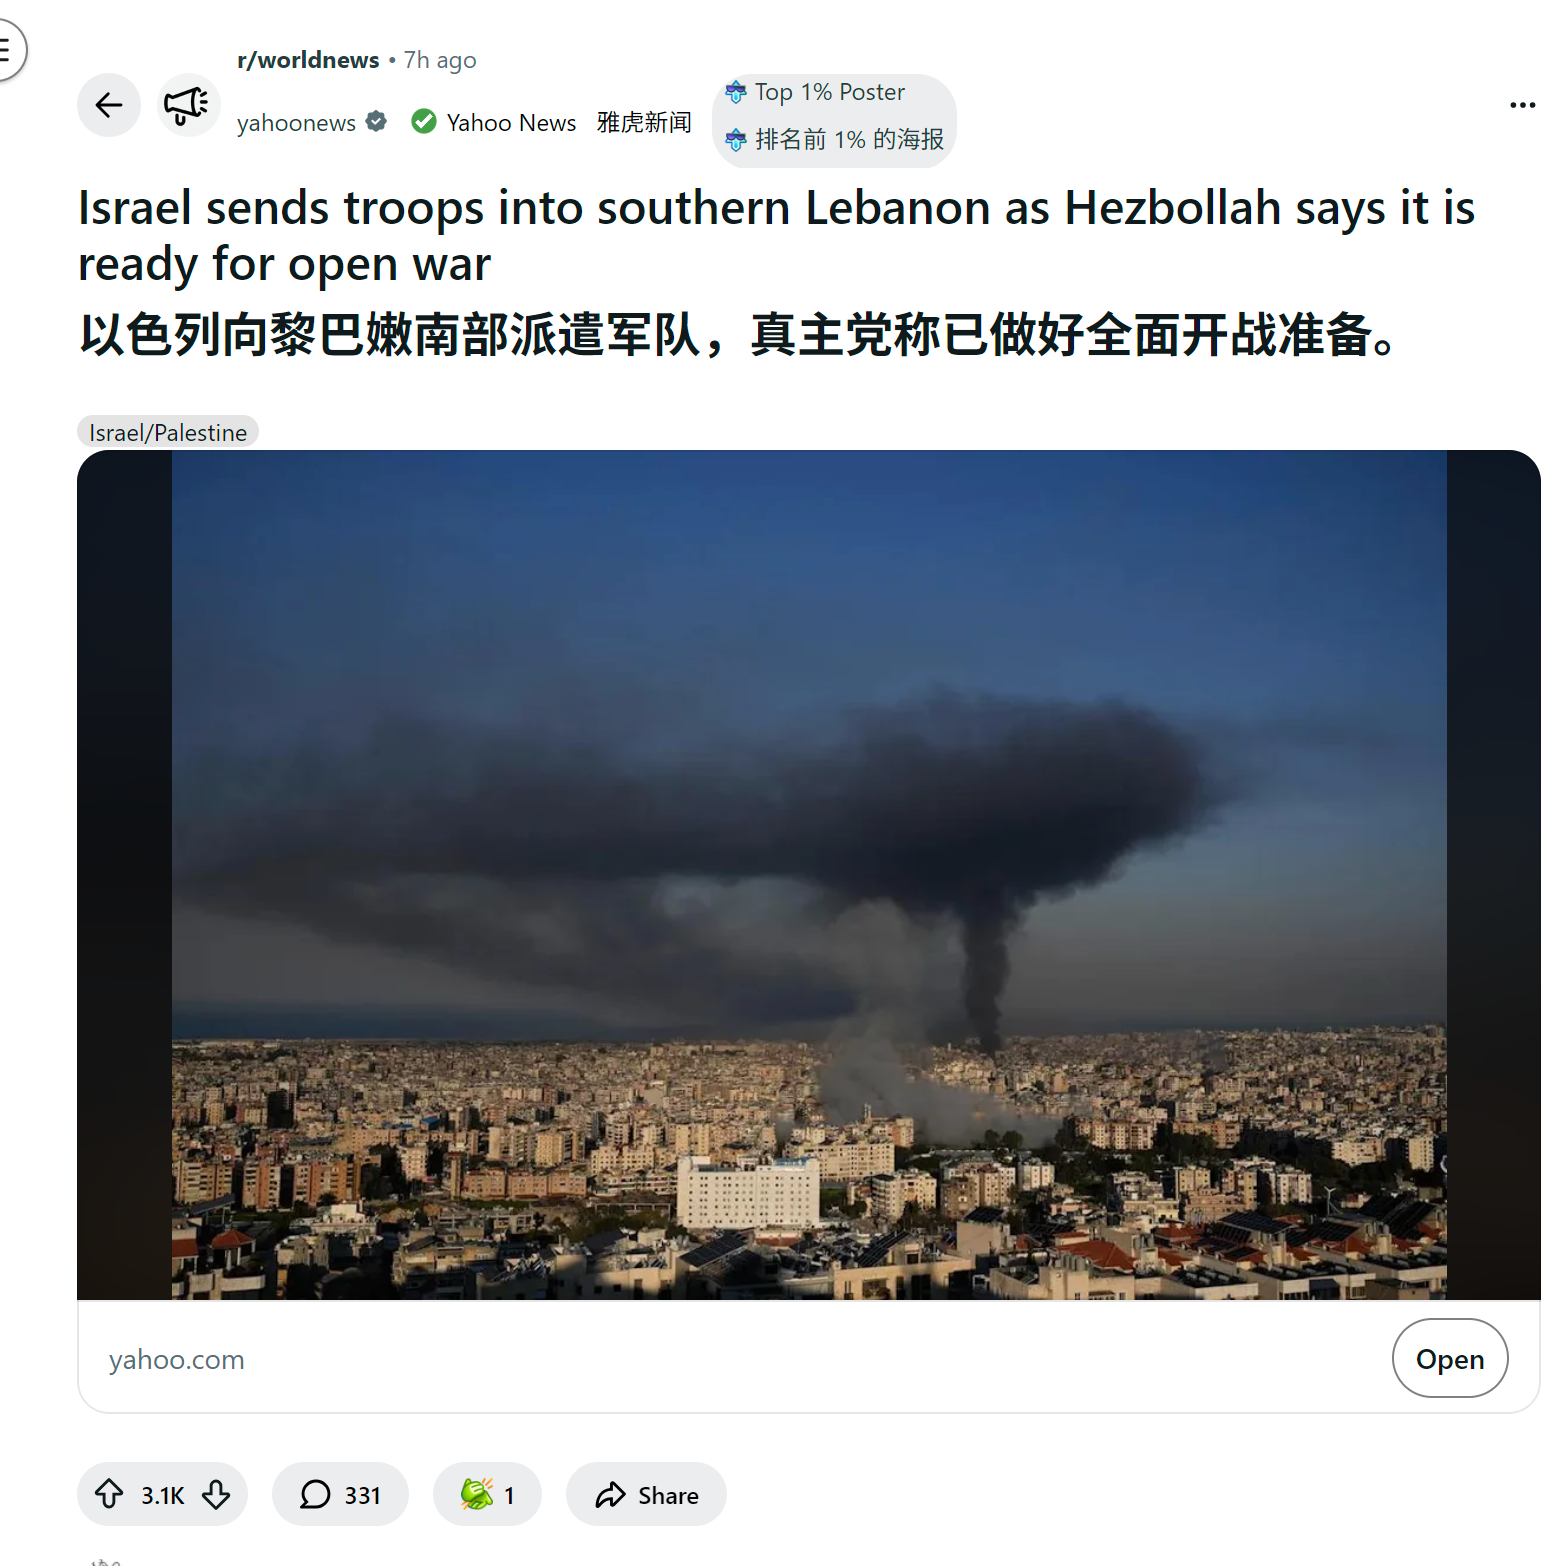Screen dimensions: 1558x1566
Task: Click the Chinese translated headline text
Action: (x=738, y=335)
